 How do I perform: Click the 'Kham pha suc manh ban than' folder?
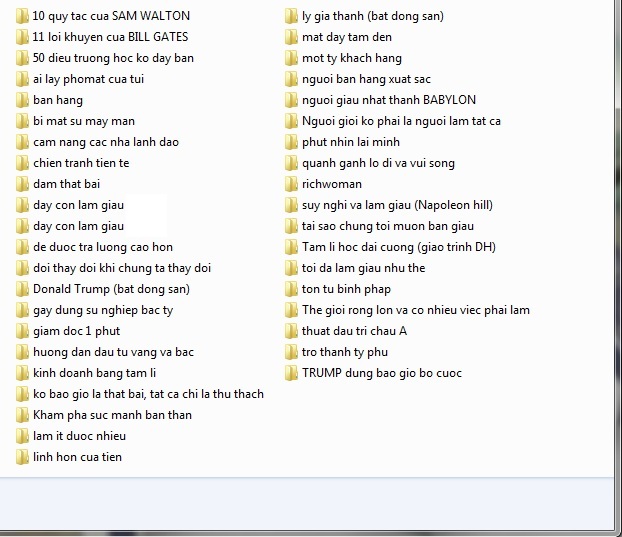(x=112, y=415)
